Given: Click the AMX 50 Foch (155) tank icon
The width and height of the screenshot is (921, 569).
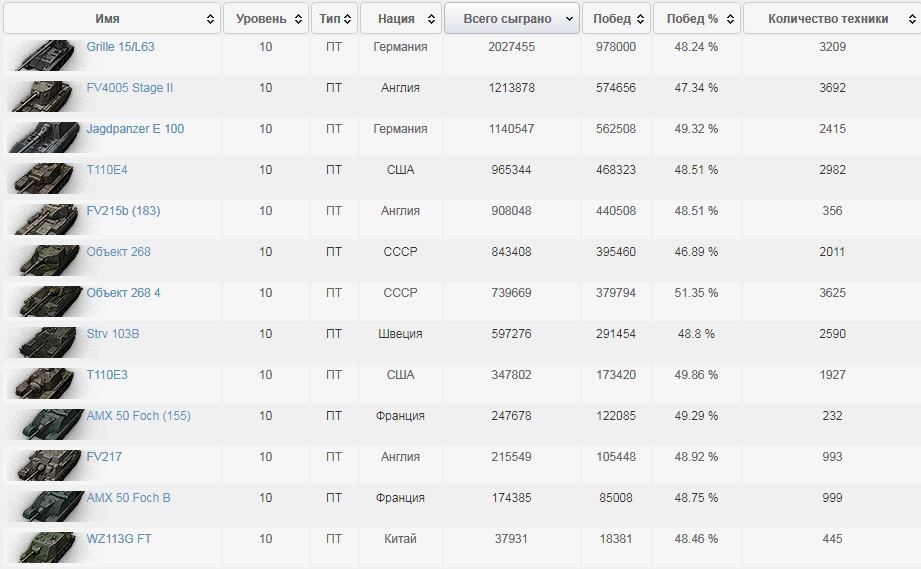Looking at the screenshot, I should coord(43,424).
